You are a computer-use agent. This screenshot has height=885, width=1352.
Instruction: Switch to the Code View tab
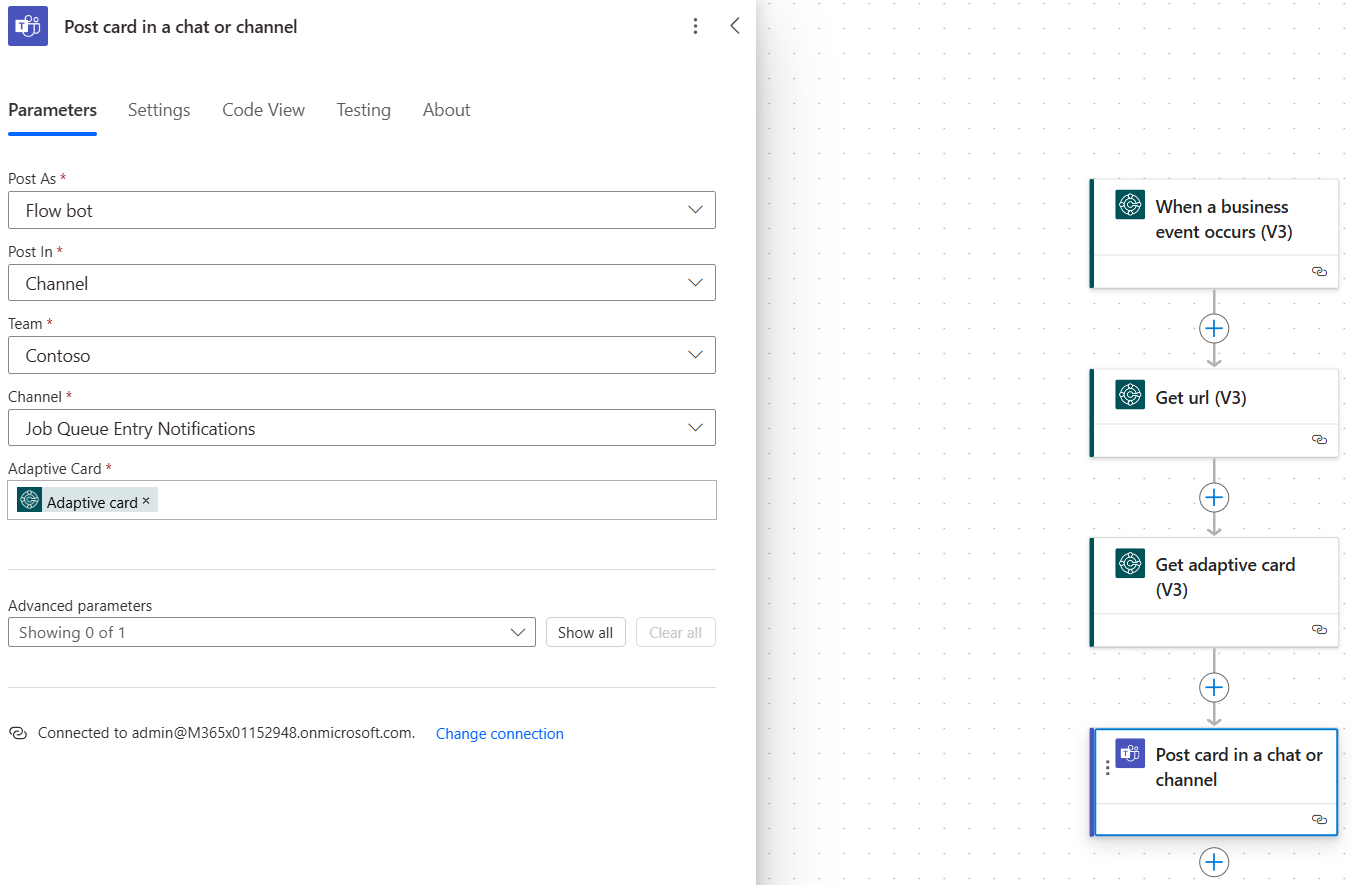(264, 110)
